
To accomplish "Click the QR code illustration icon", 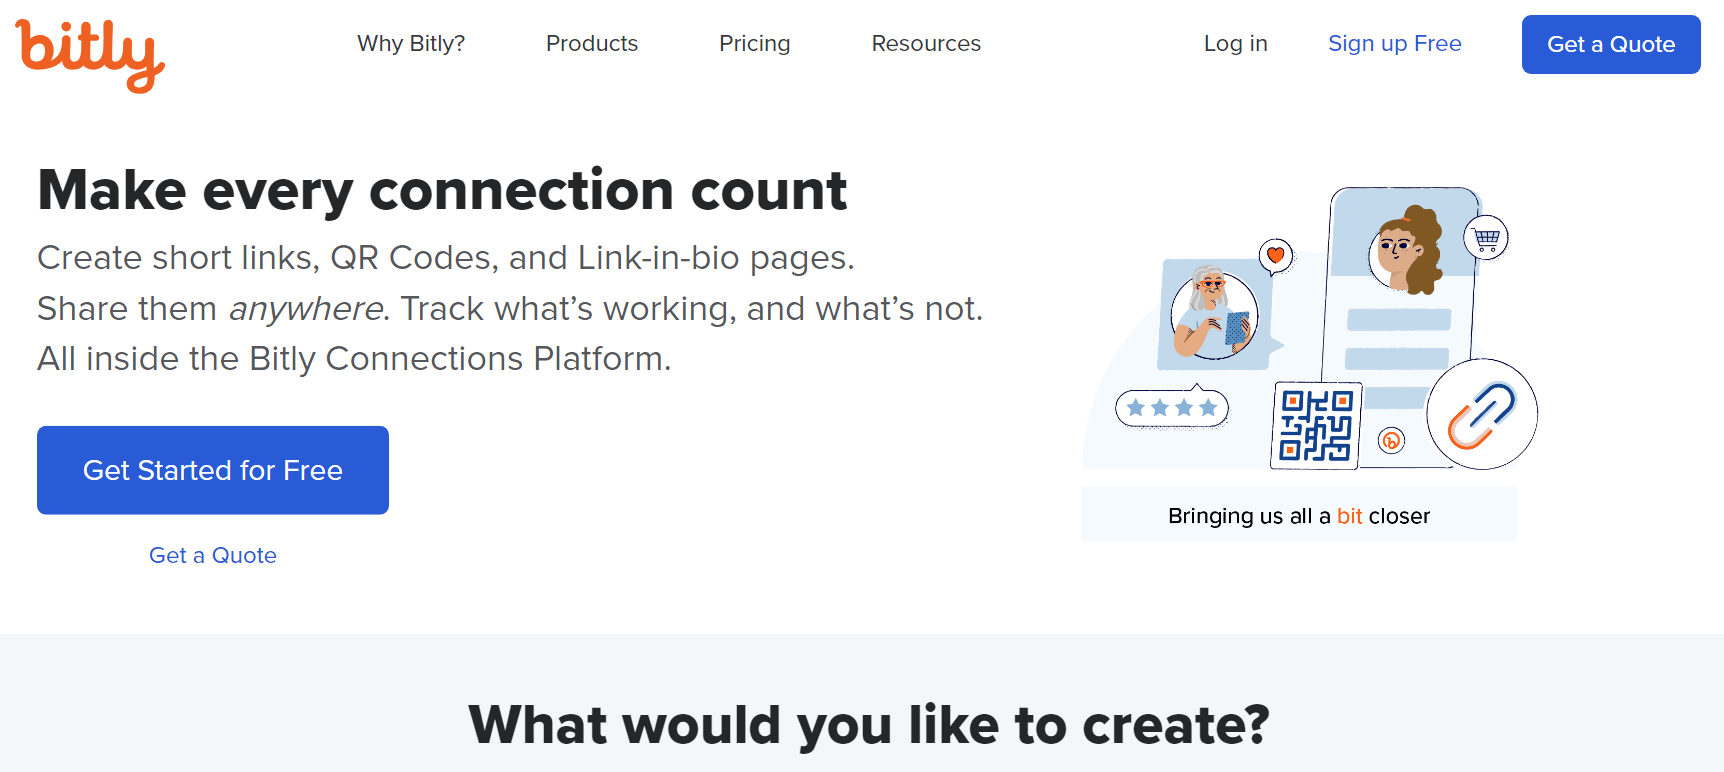I will click(x=1316, y=425).
